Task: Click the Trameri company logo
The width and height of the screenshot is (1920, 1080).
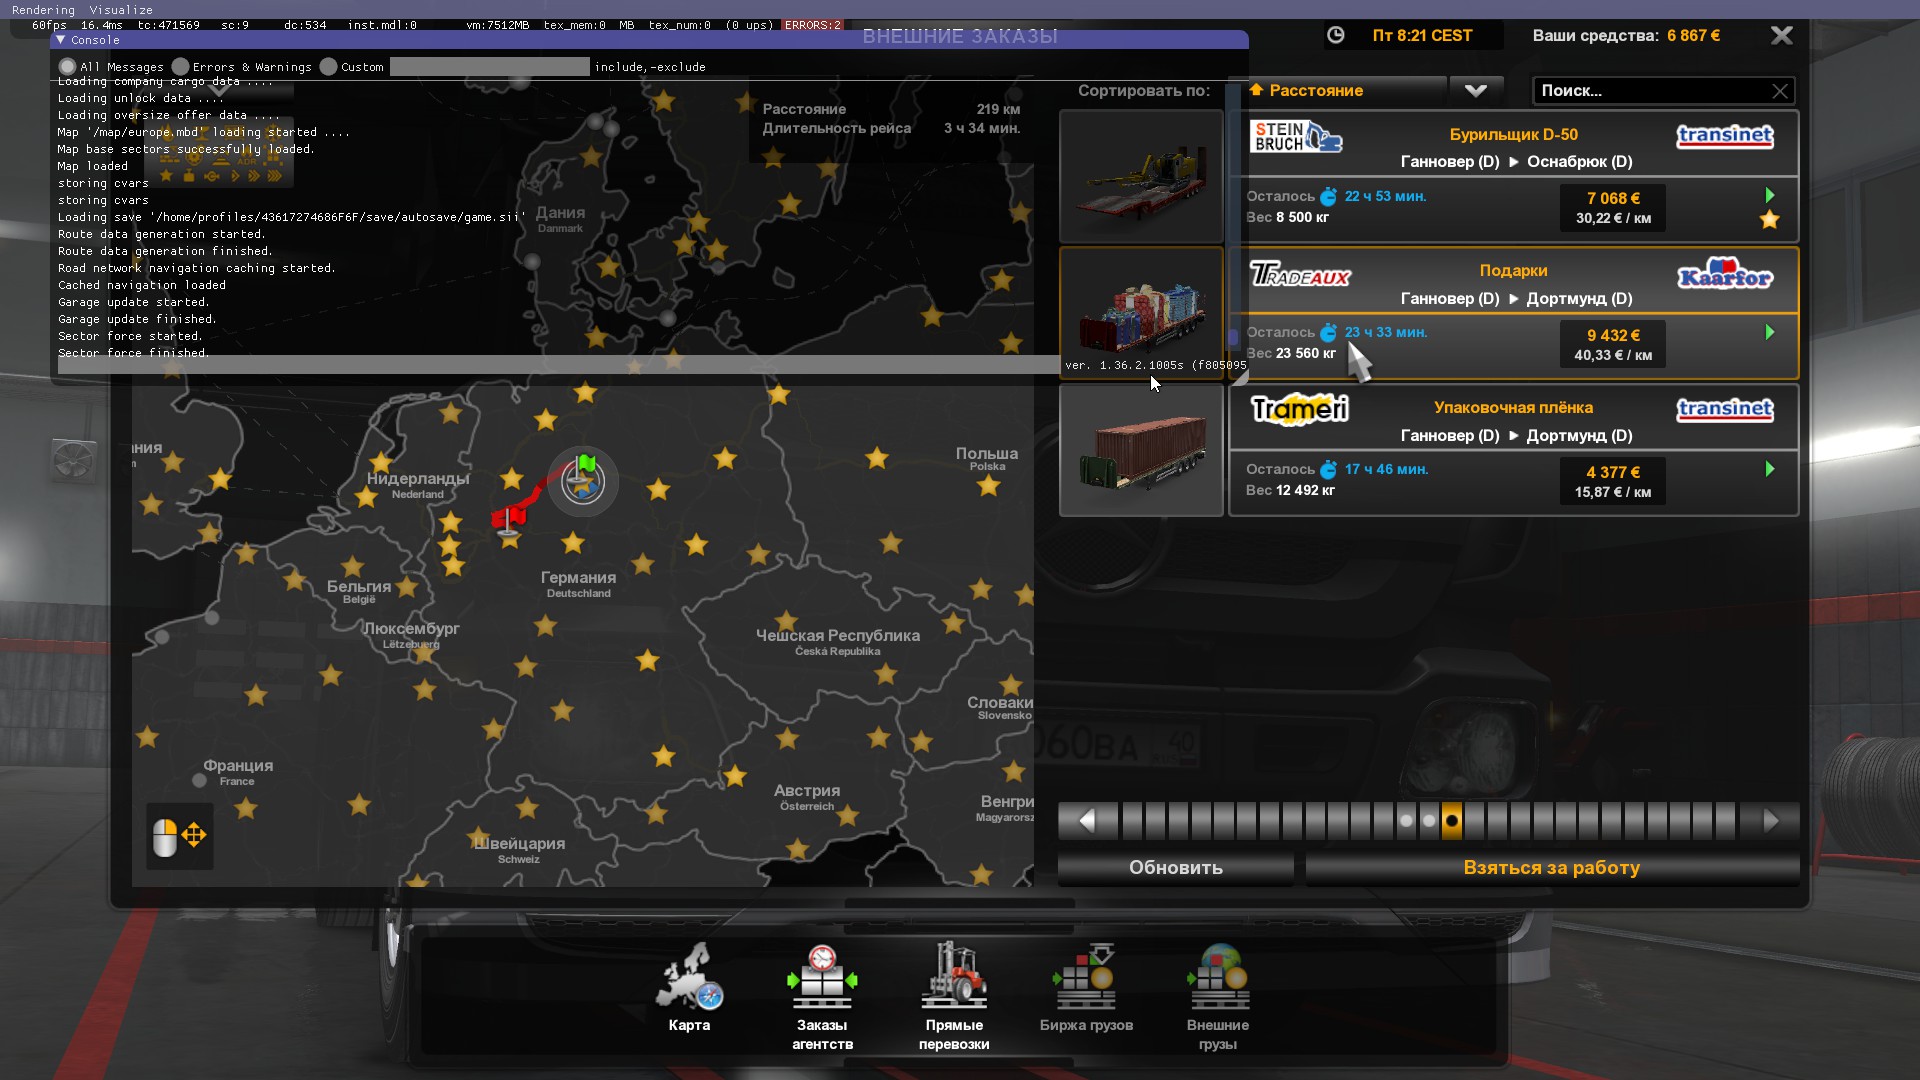Action: 1300,409
